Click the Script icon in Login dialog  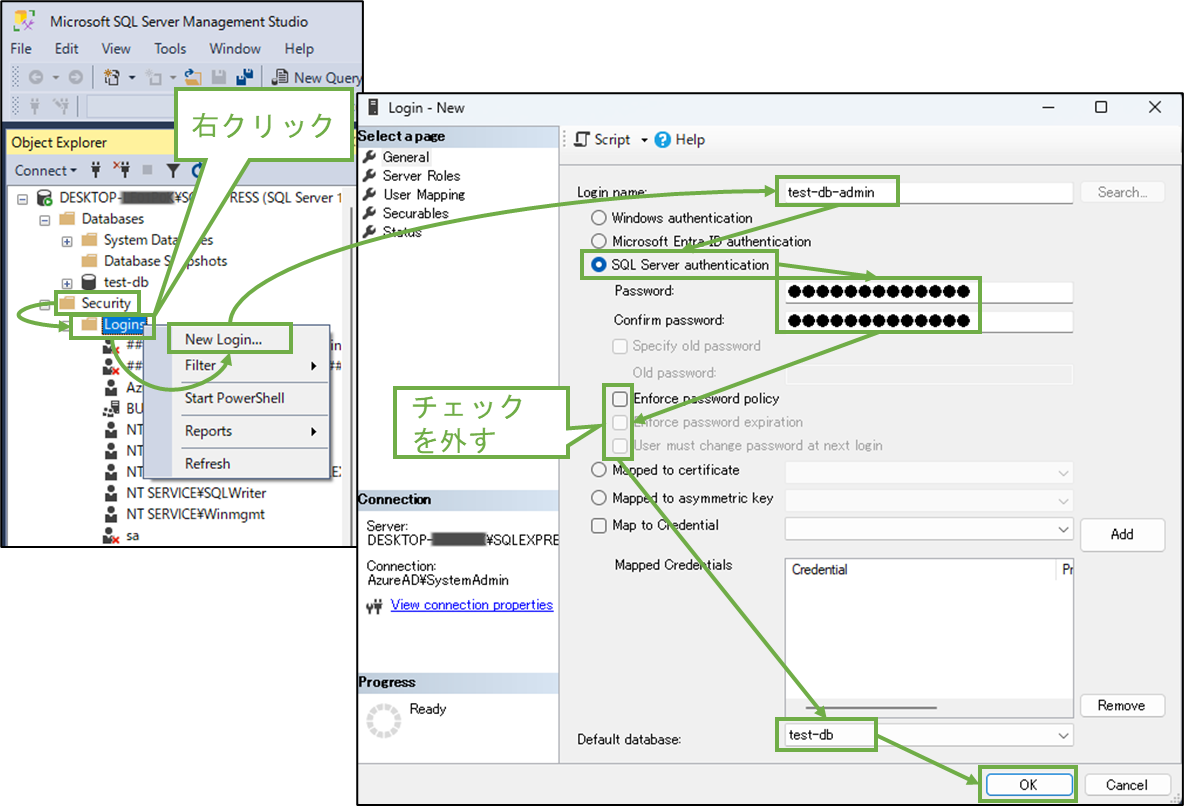[x=581, y=140]
